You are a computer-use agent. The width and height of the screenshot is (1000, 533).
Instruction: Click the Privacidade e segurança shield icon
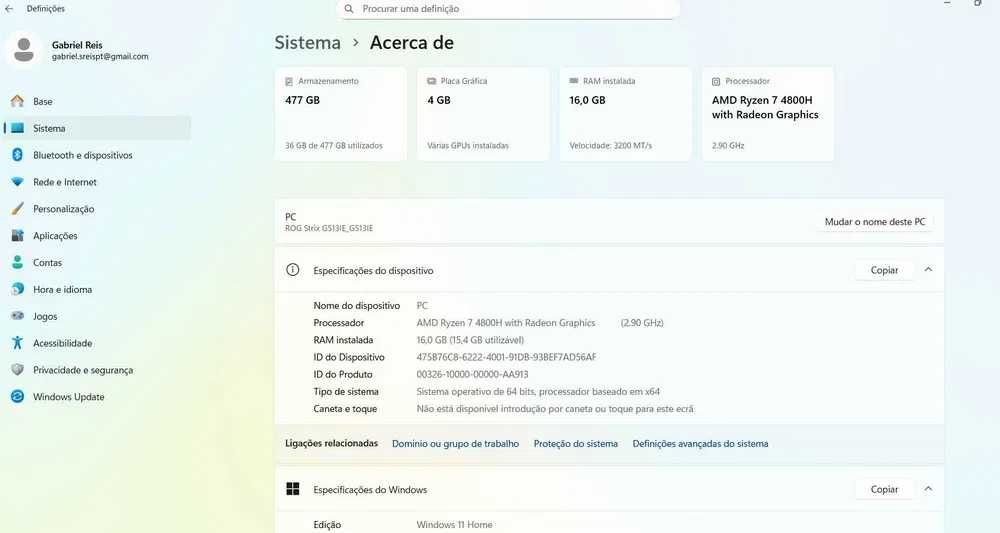(x=17, y=370)
